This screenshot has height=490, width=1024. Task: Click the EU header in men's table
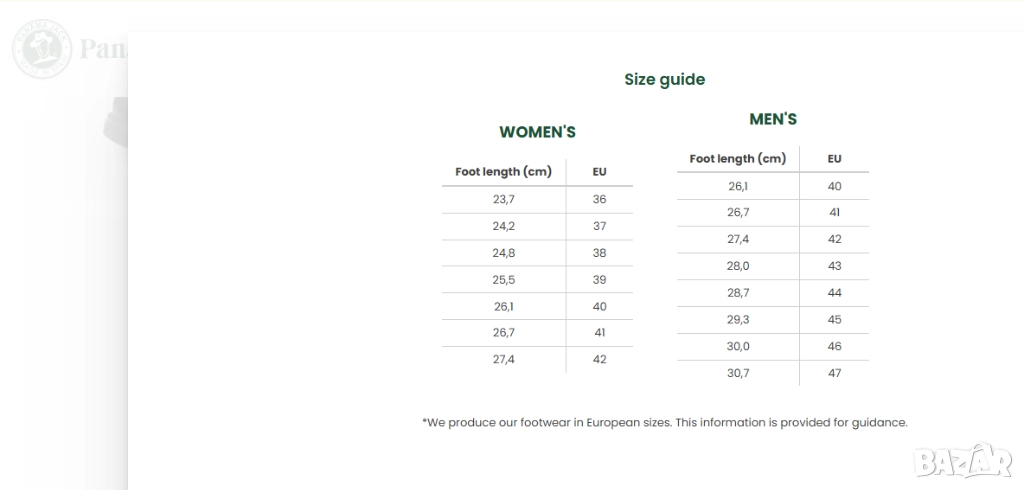tap(834, 159)
